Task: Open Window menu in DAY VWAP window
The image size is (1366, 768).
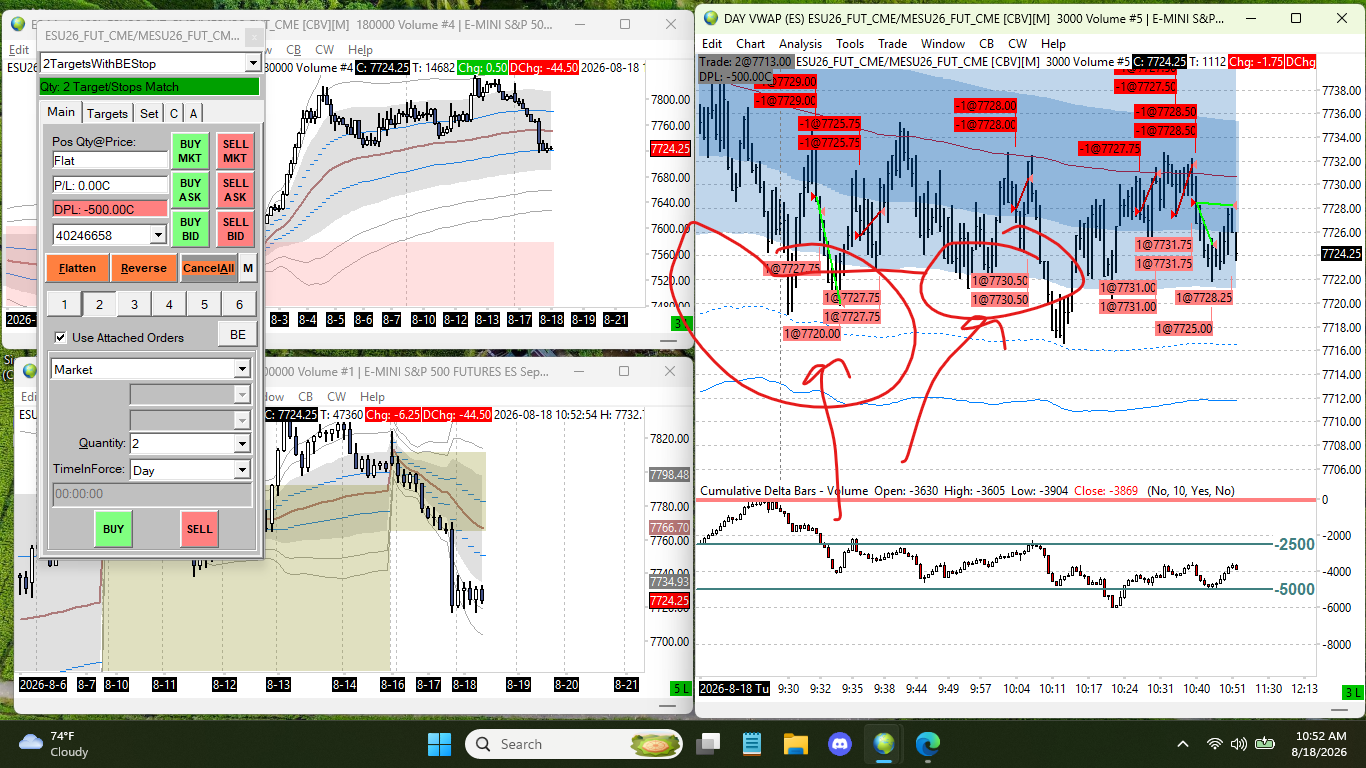Action: coord(943,44)
